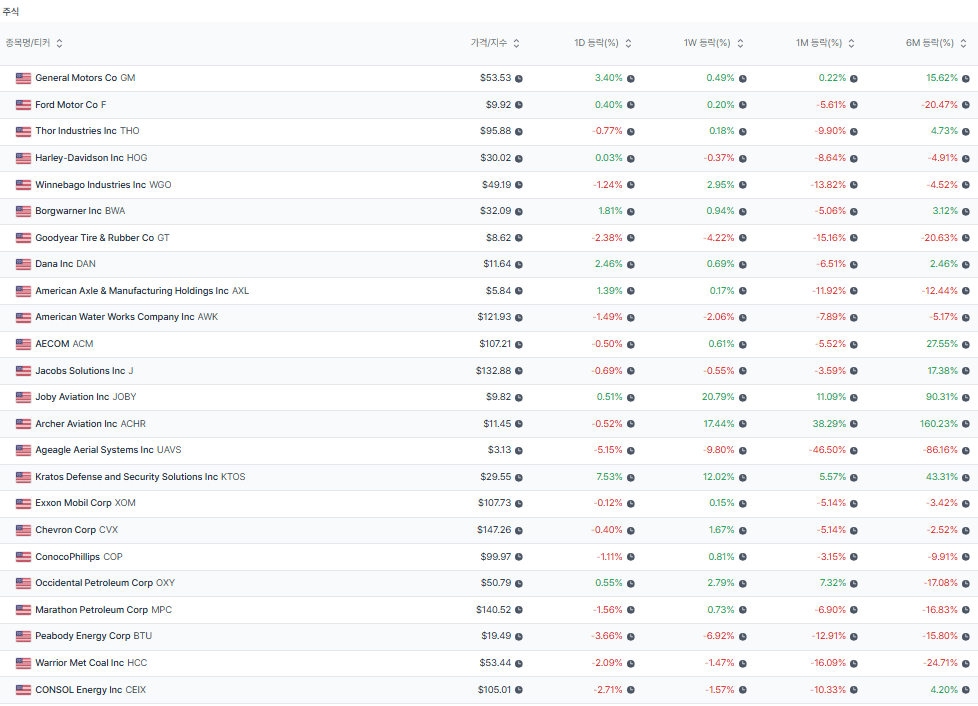Click clock icon beside Chevron price $147.26
Viewport: 978px width, 706px height.
point(519,530)
